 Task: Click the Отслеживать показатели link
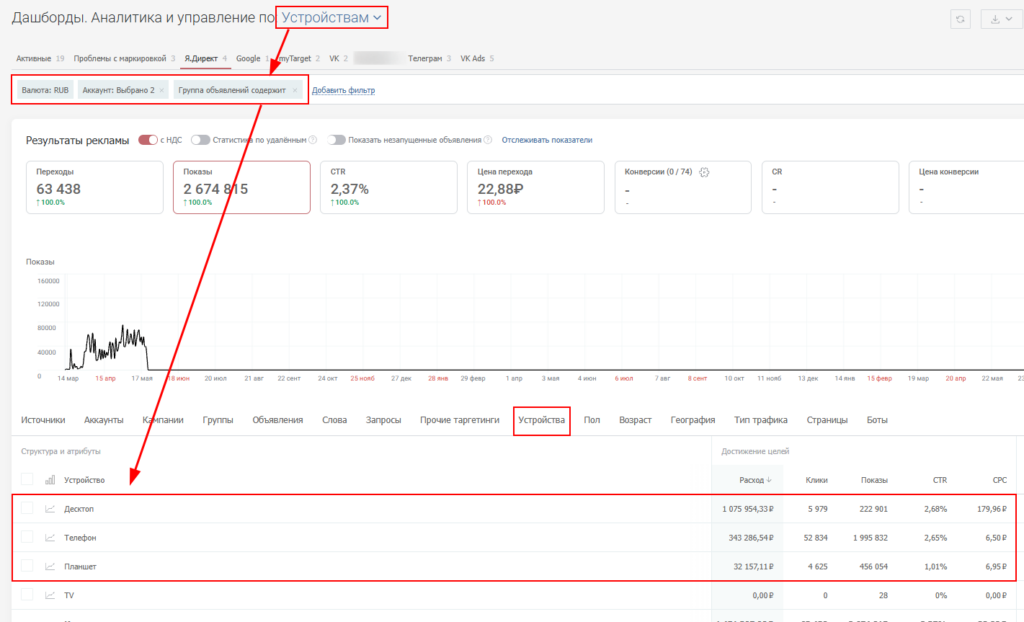point(547,140)
